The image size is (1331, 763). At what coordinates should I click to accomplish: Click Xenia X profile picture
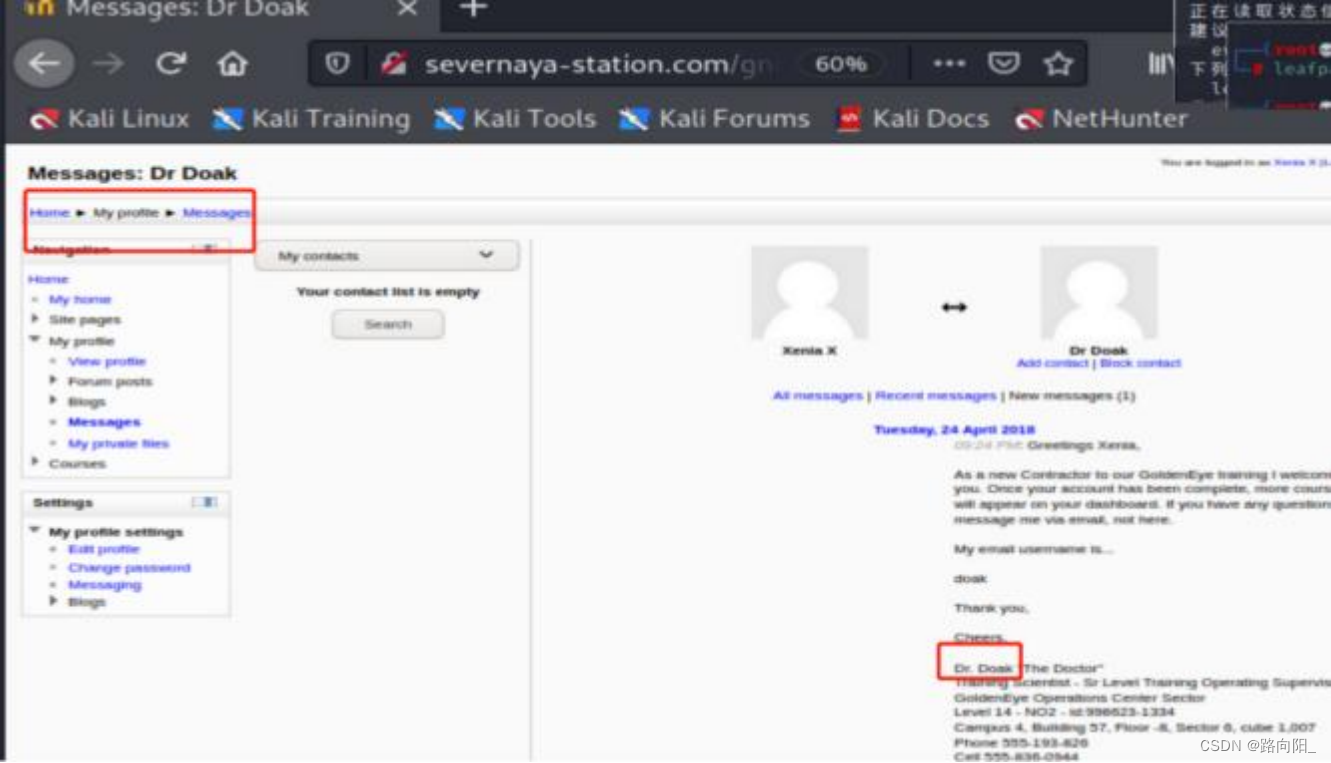point(809,293)
